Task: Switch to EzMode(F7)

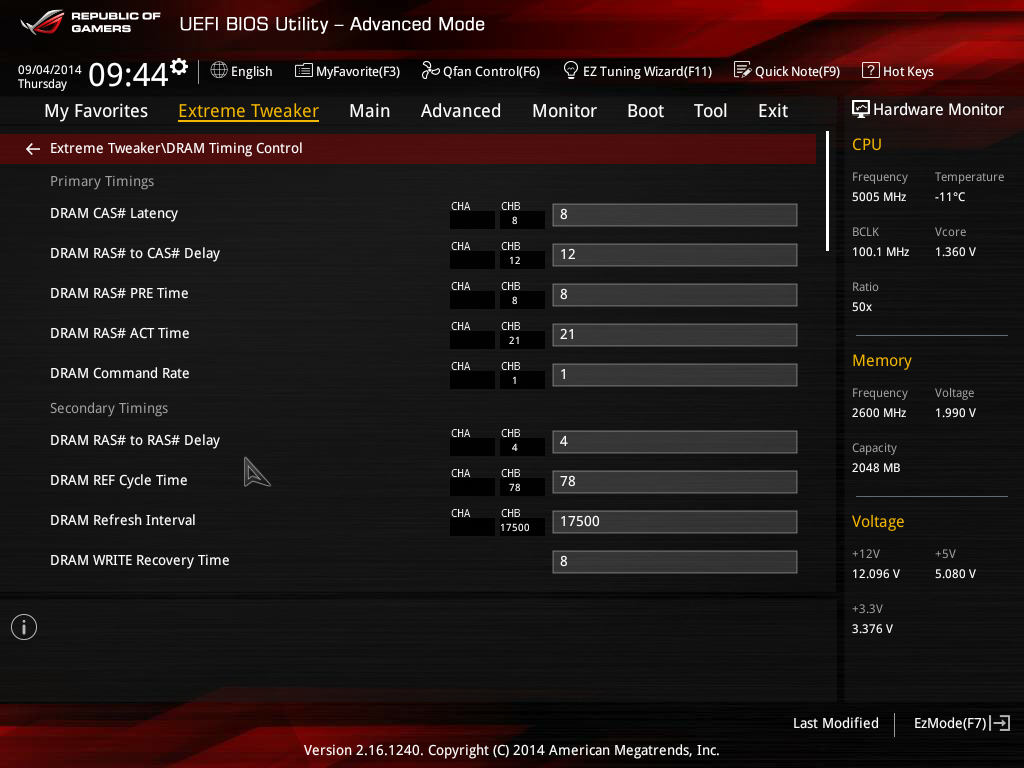Action: click(950, 723)
